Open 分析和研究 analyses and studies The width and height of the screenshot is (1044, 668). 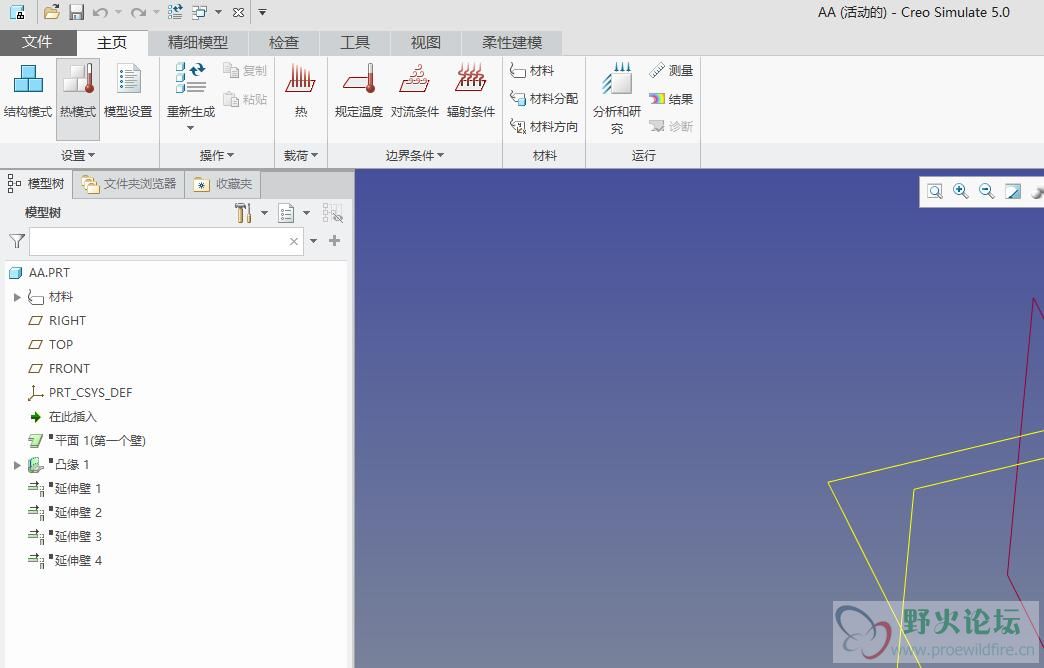coord(617,98)
